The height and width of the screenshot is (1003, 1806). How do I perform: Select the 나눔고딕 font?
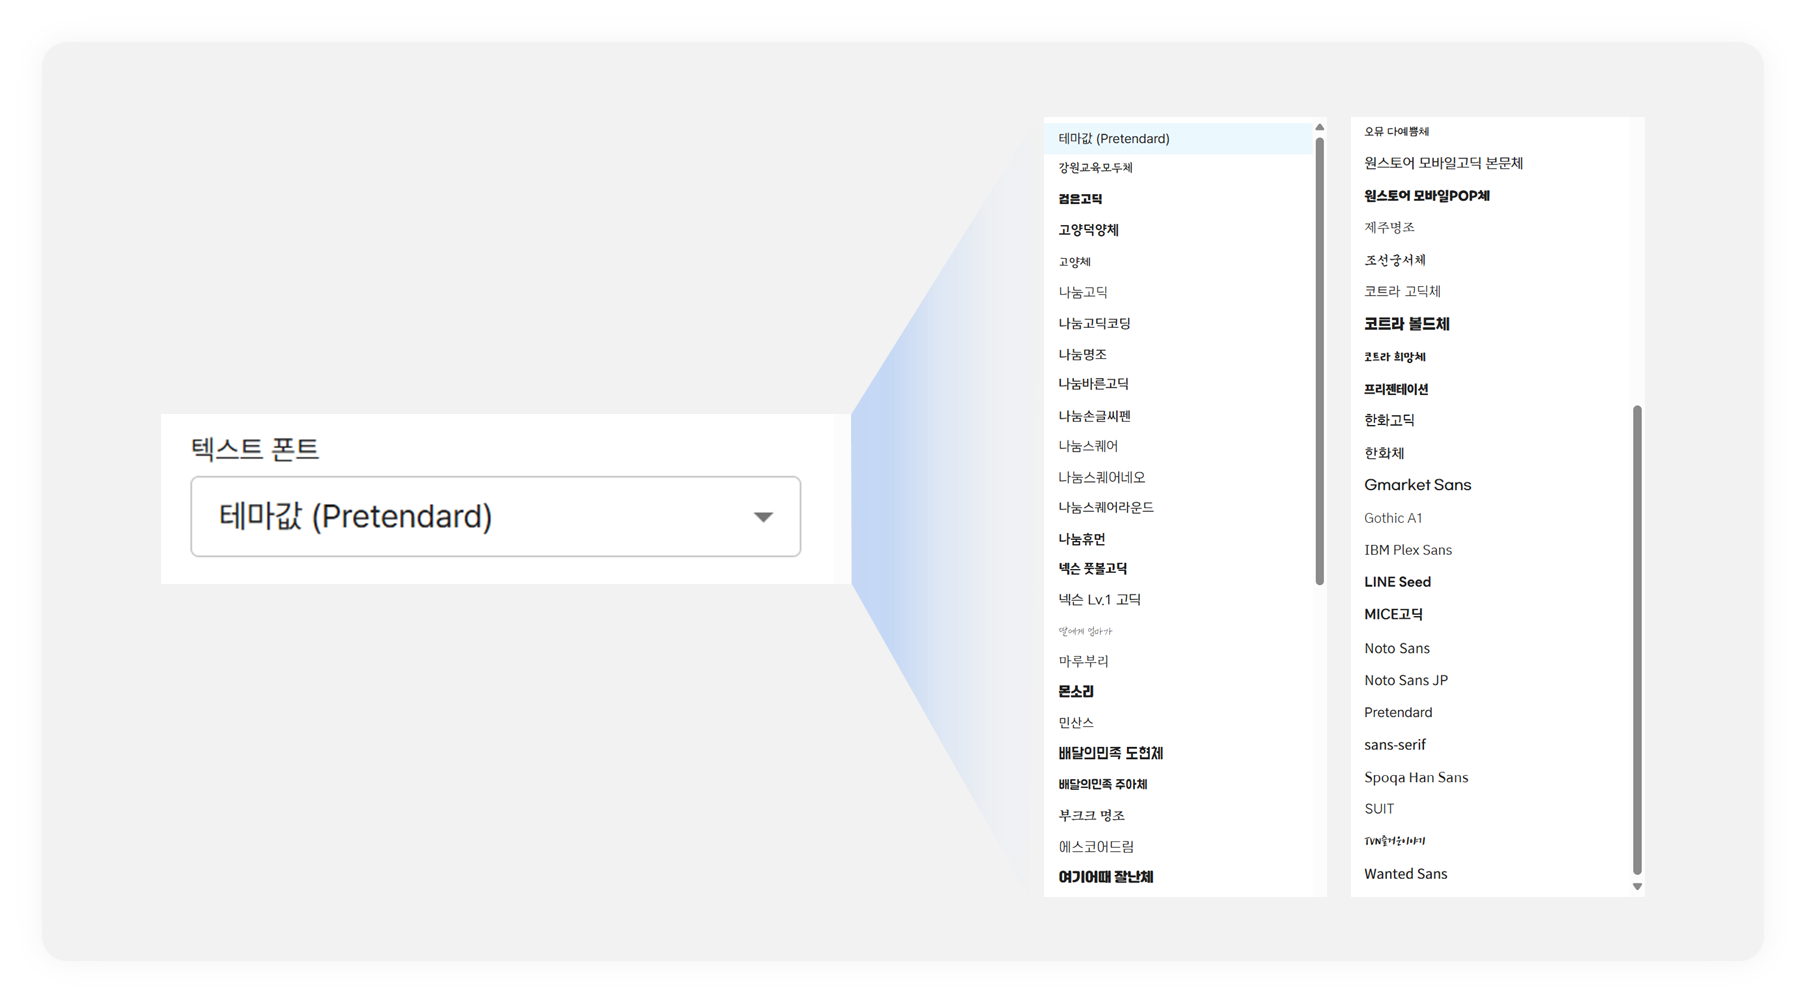(1083, 292)
